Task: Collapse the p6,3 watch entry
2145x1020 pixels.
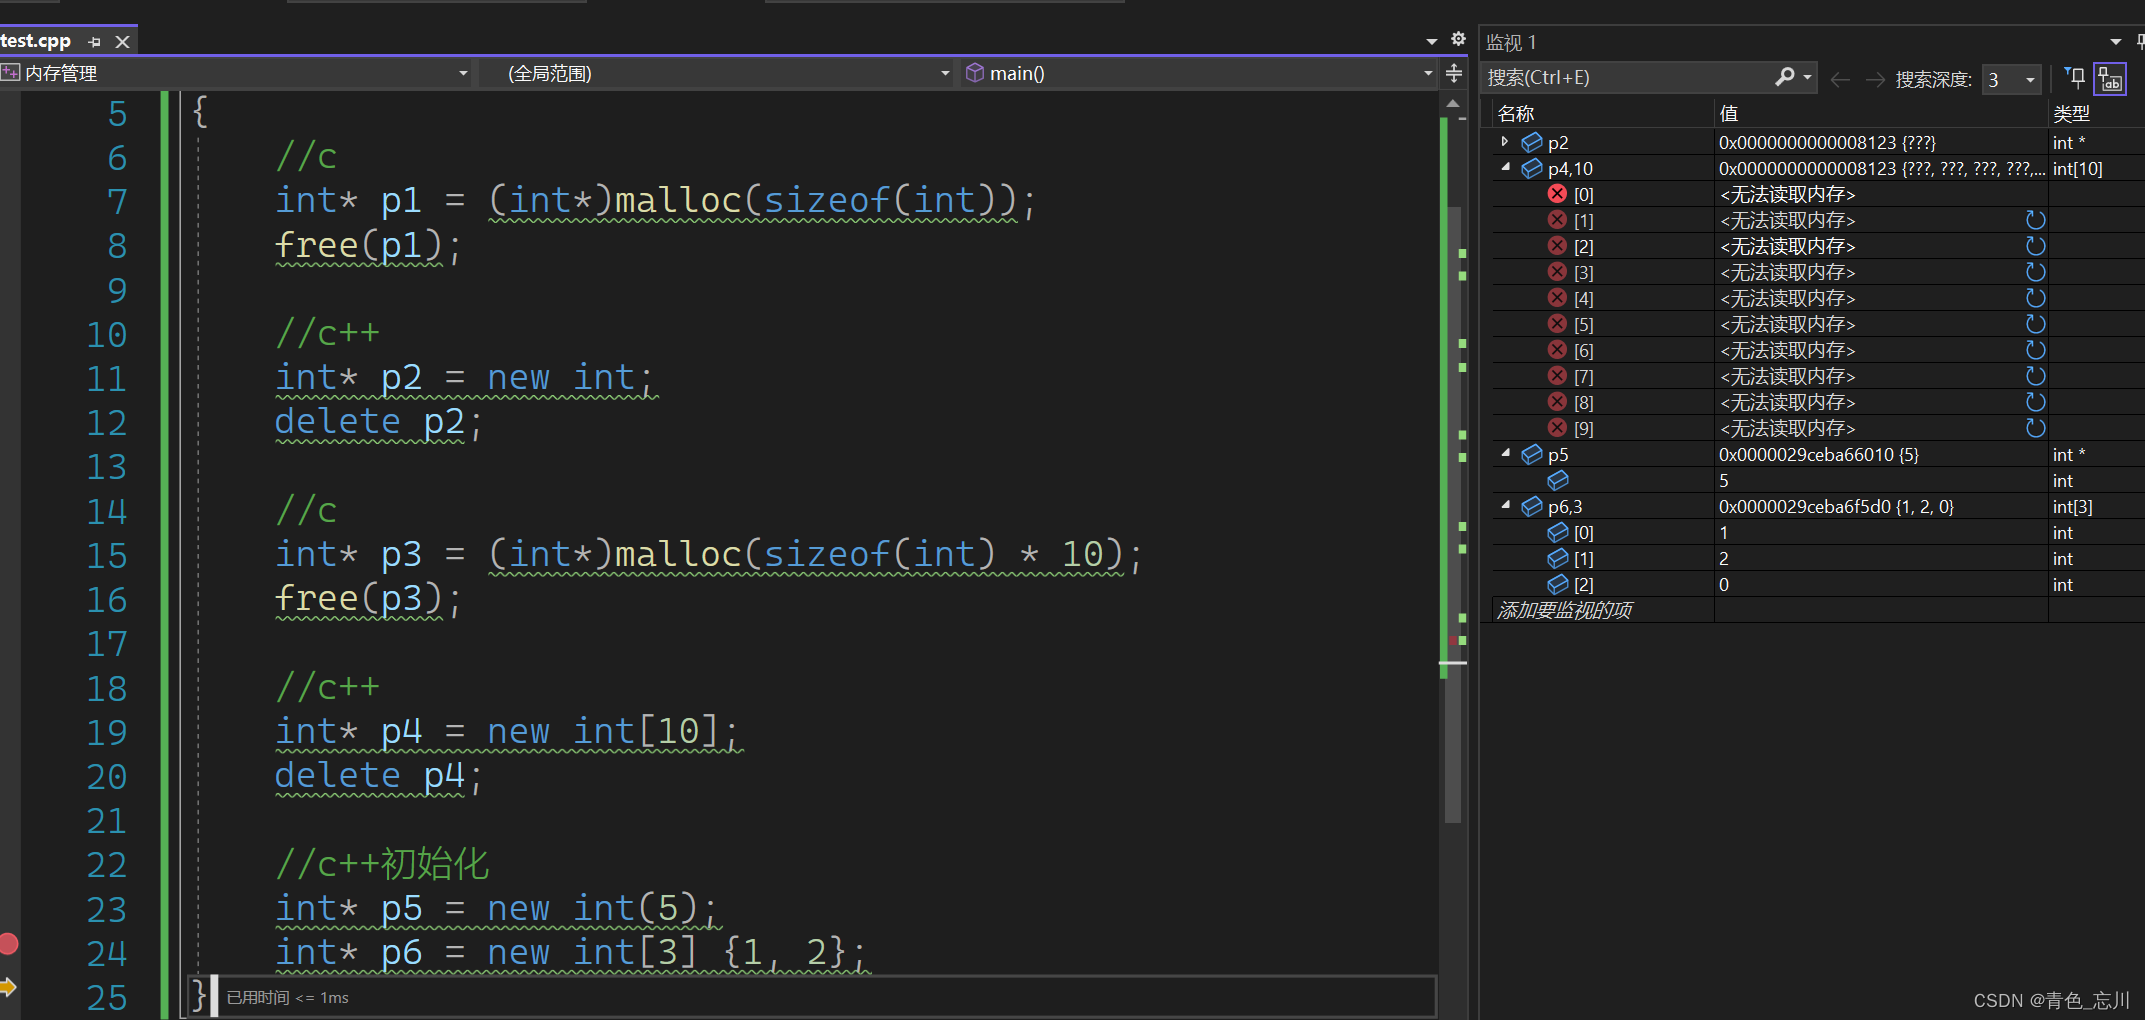Action: coord(1505,506)
